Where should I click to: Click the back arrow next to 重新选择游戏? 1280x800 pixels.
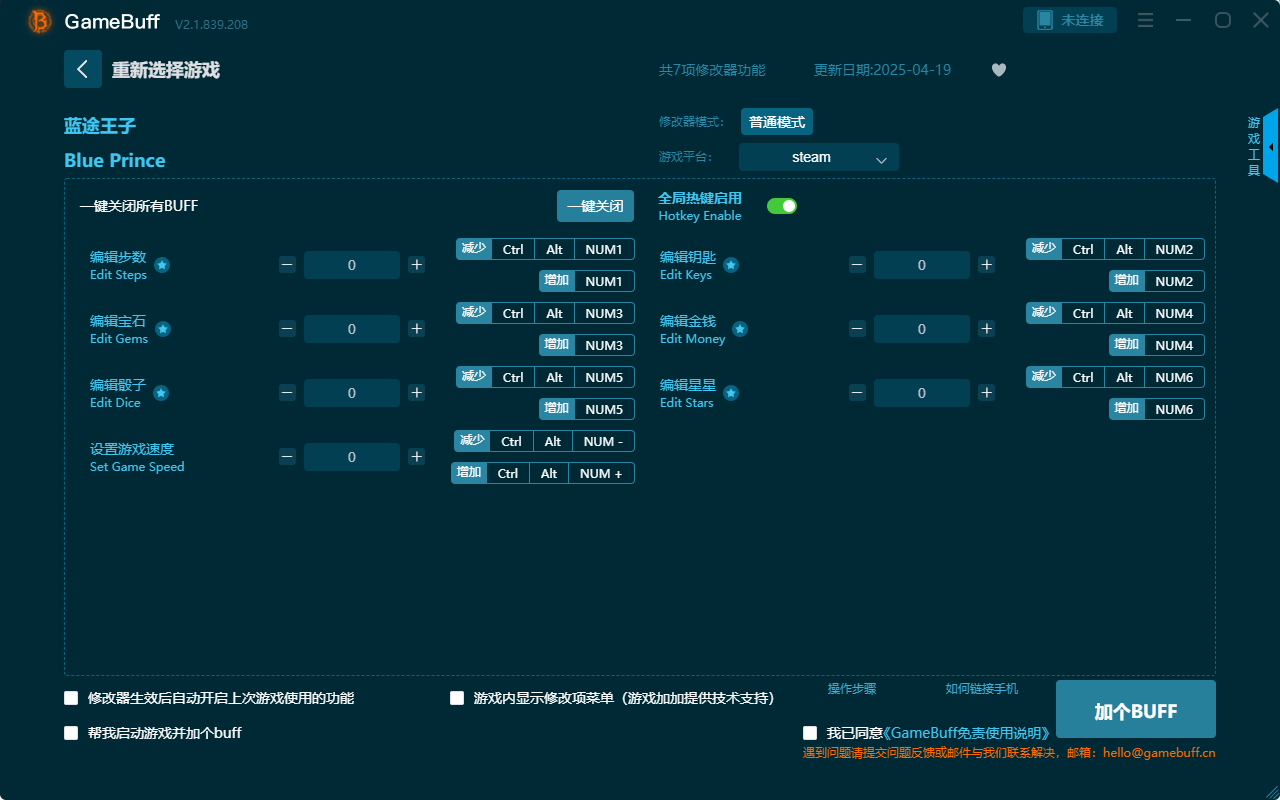[x=83, y=68]
